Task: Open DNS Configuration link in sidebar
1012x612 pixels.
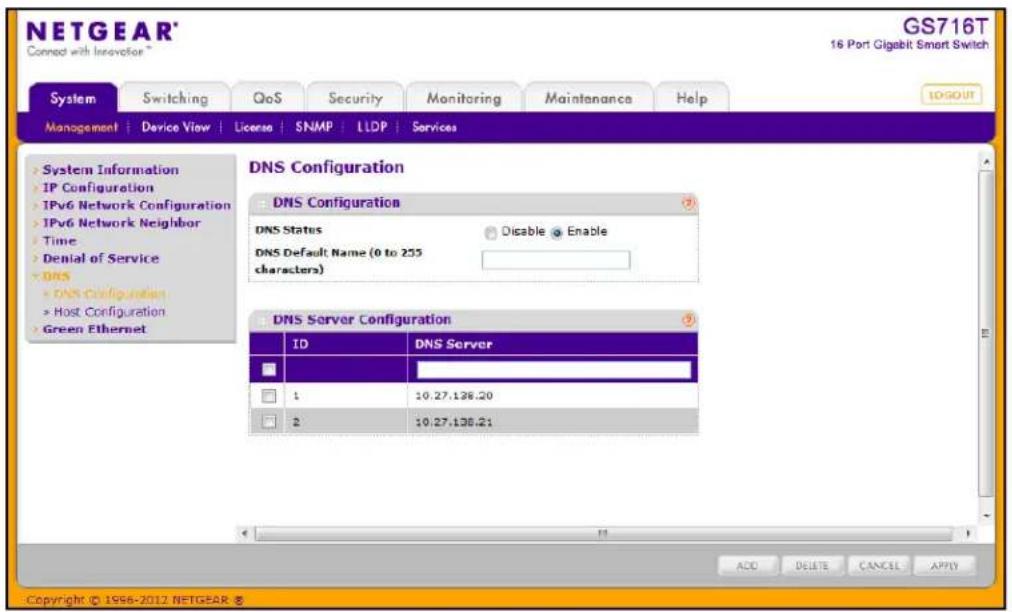Action: tap(109, 294)
